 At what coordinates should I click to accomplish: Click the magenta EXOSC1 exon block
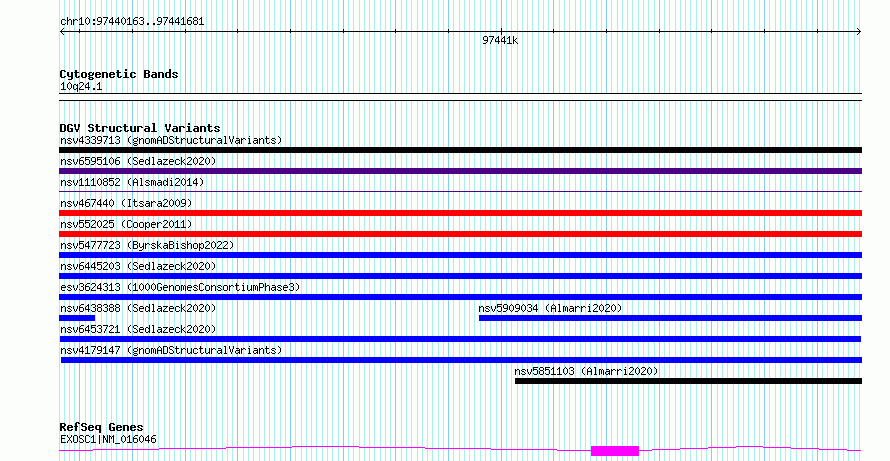615,451
